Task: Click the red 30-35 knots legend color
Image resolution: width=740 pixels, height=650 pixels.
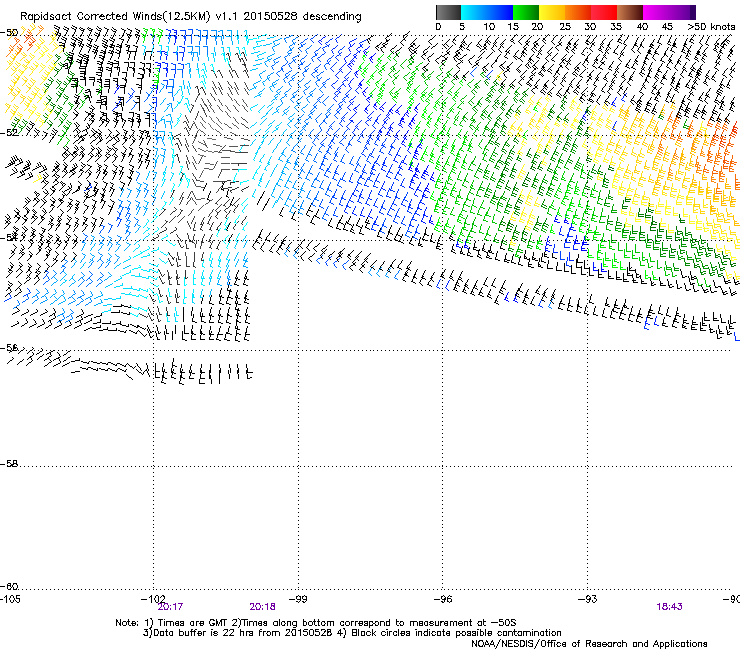Action: click(x=604, y=12)
